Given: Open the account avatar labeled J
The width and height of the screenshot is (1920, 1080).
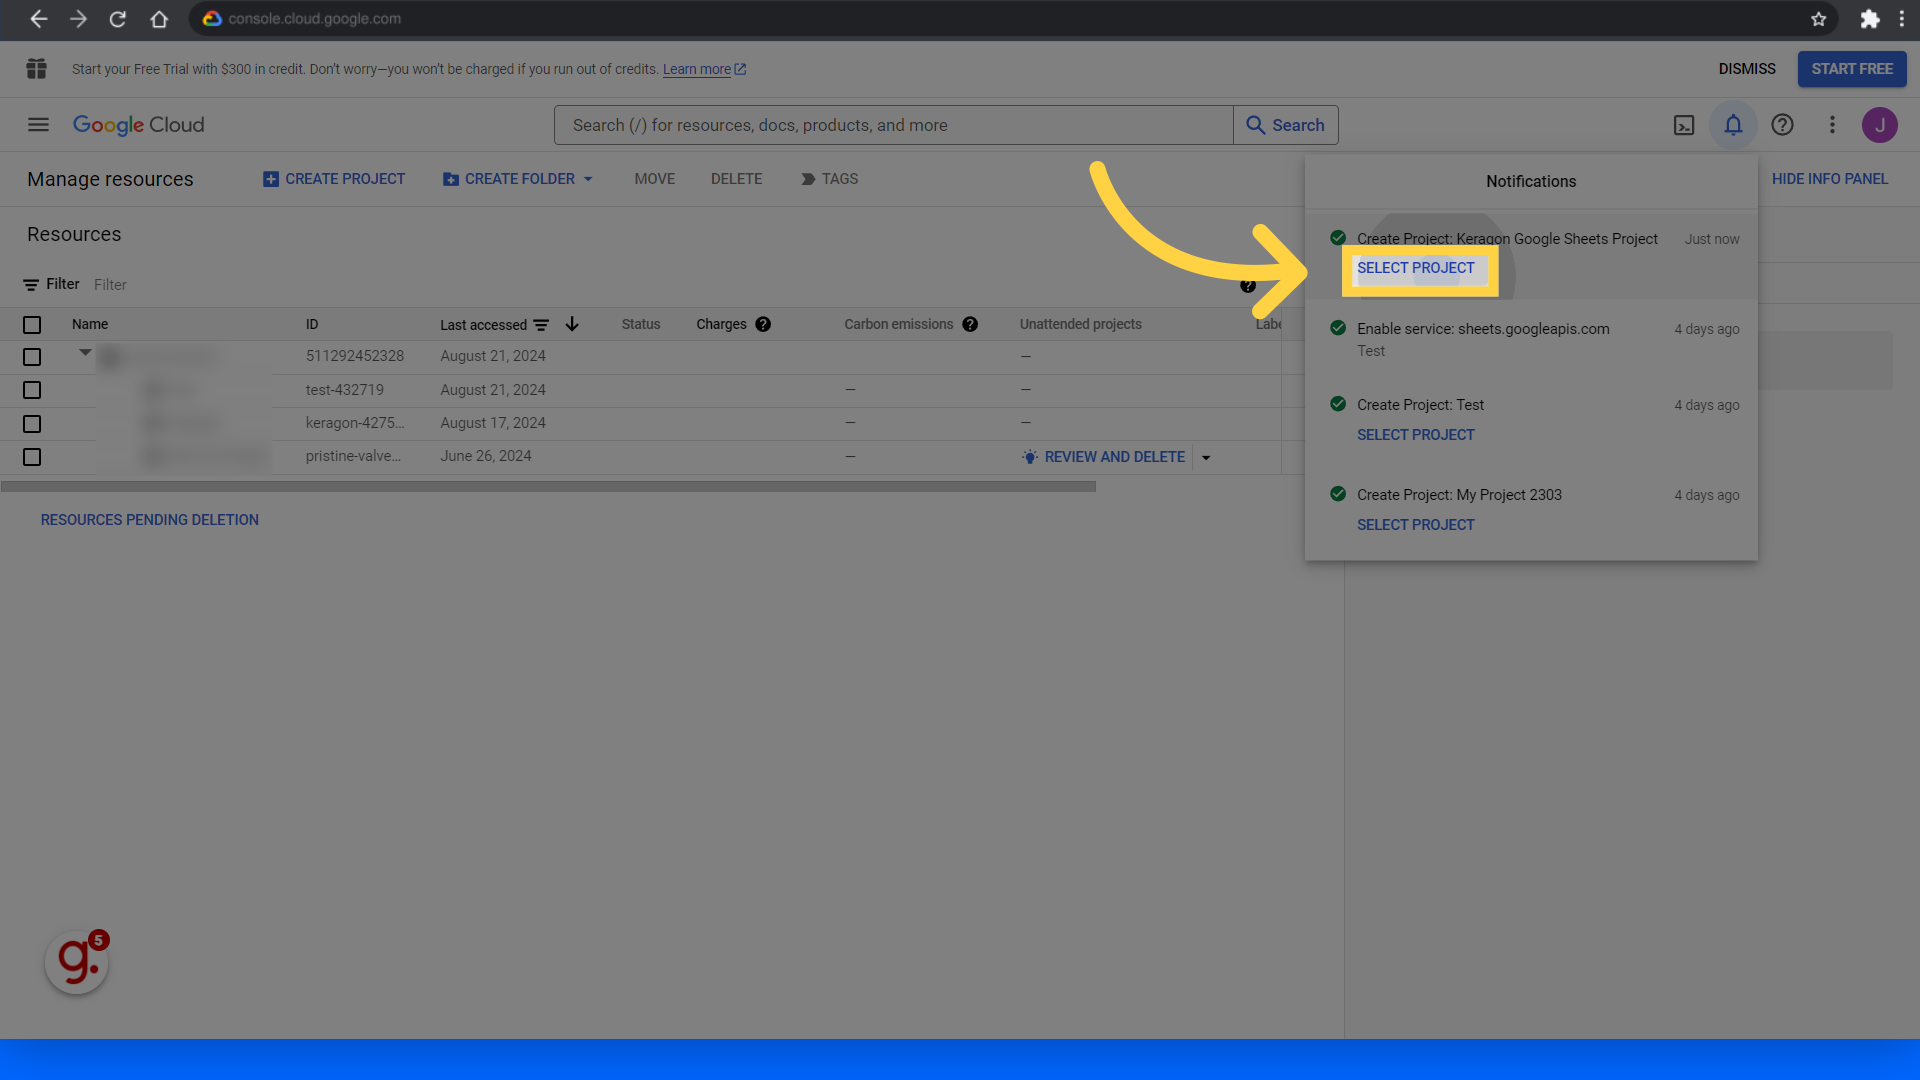Looking at the screenshot, I should 1880,125.
